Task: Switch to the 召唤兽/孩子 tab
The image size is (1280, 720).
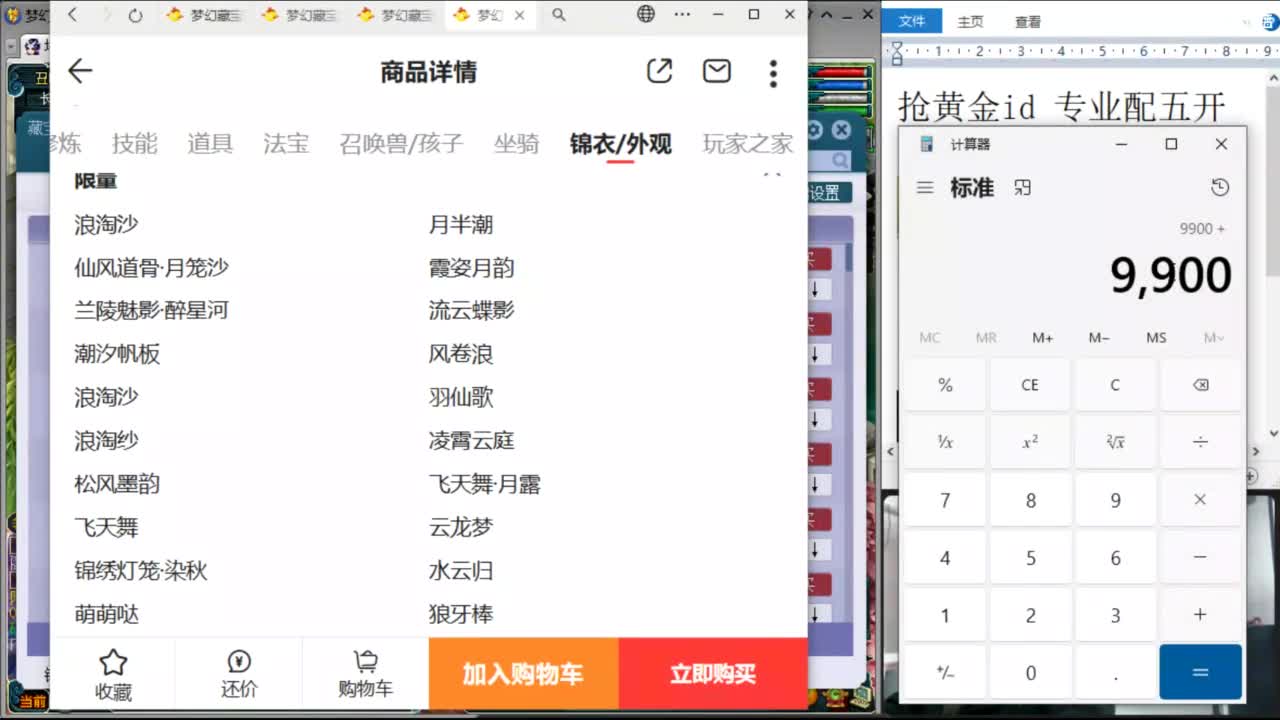Action: click(401, 144)
